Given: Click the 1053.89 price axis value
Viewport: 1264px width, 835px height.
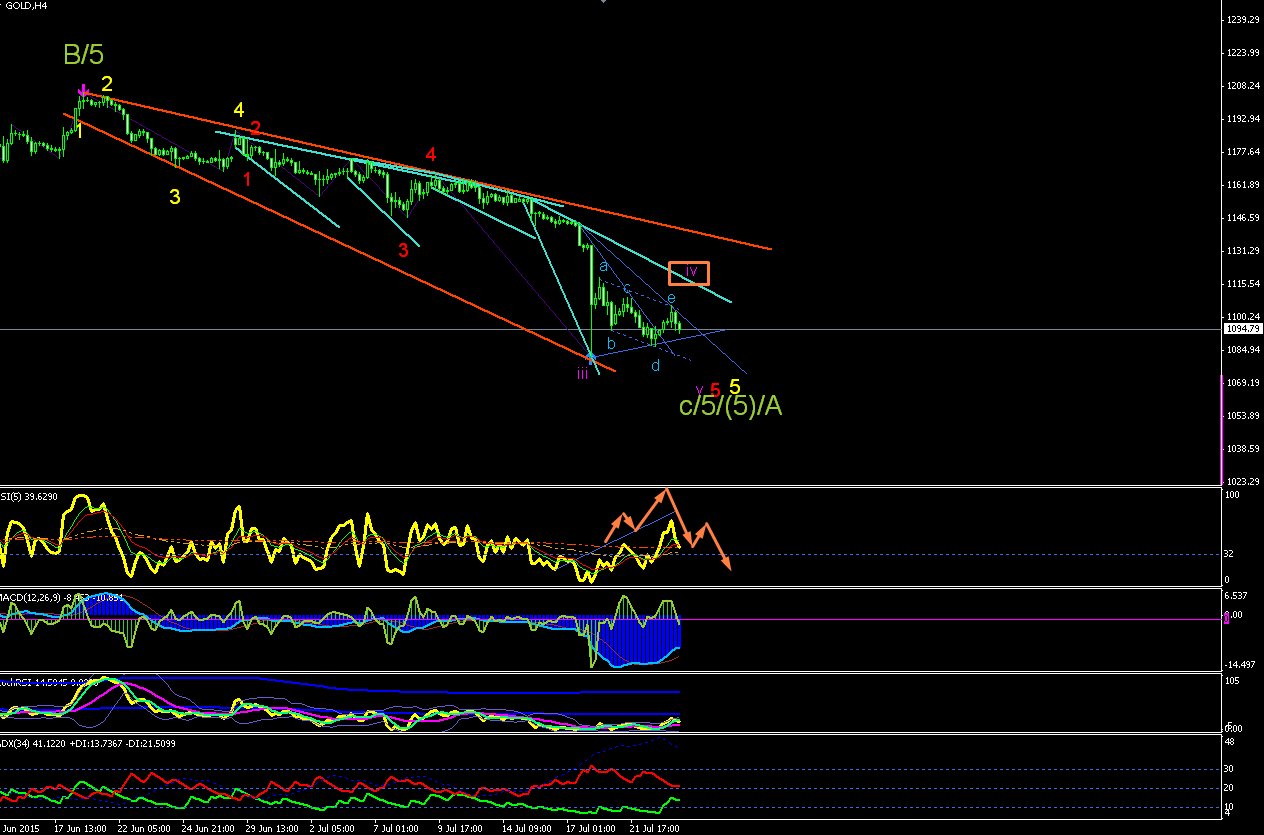Looking at the screenshot, I should tap(1245, 416).
